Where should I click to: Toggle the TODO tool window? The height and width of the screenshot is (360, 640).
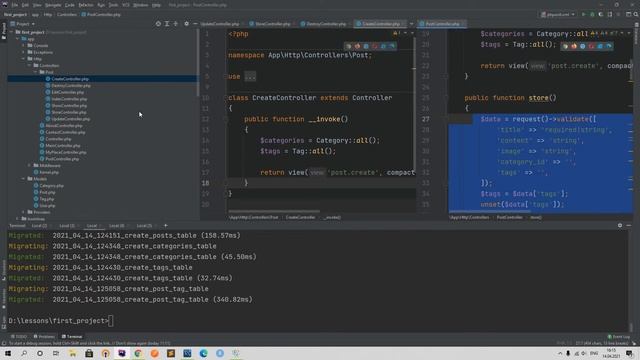pos(18,337)
